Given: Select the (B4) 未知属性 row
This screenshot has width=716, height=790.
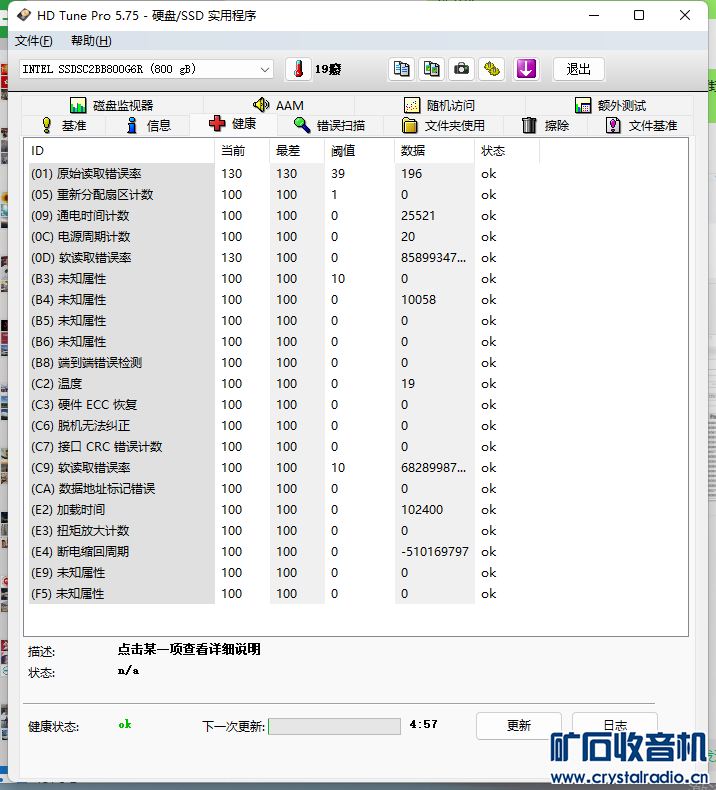Looking at the screenshot, I should pos(284,300).
